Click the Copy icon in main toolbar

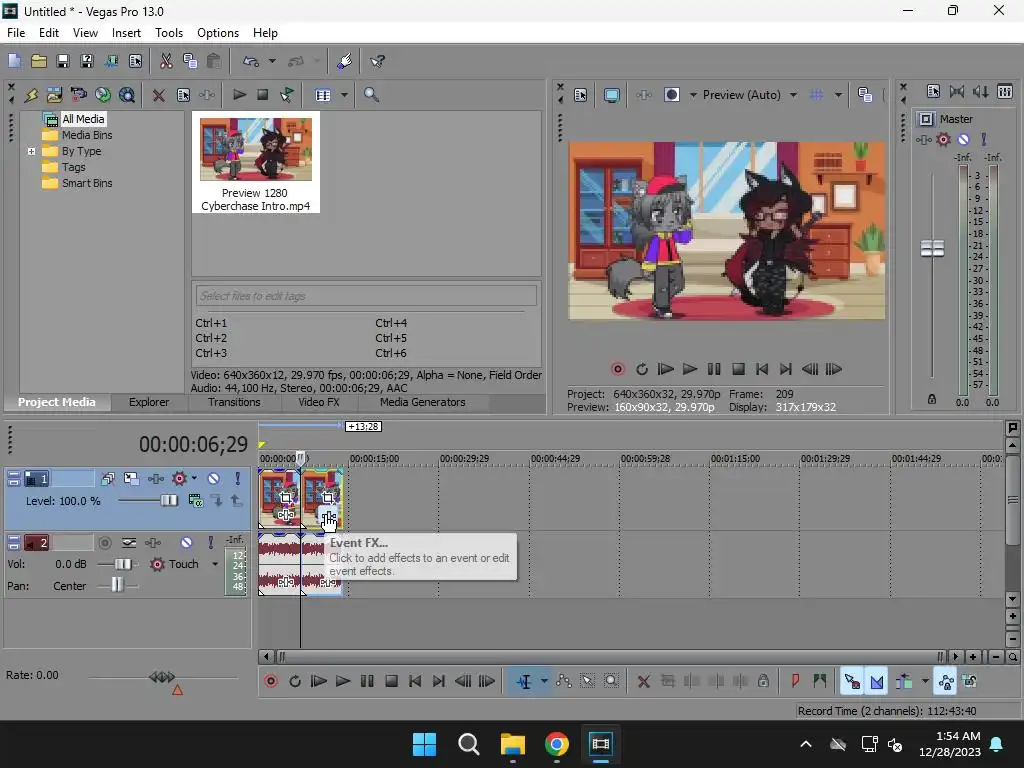[x=190, y=61]
